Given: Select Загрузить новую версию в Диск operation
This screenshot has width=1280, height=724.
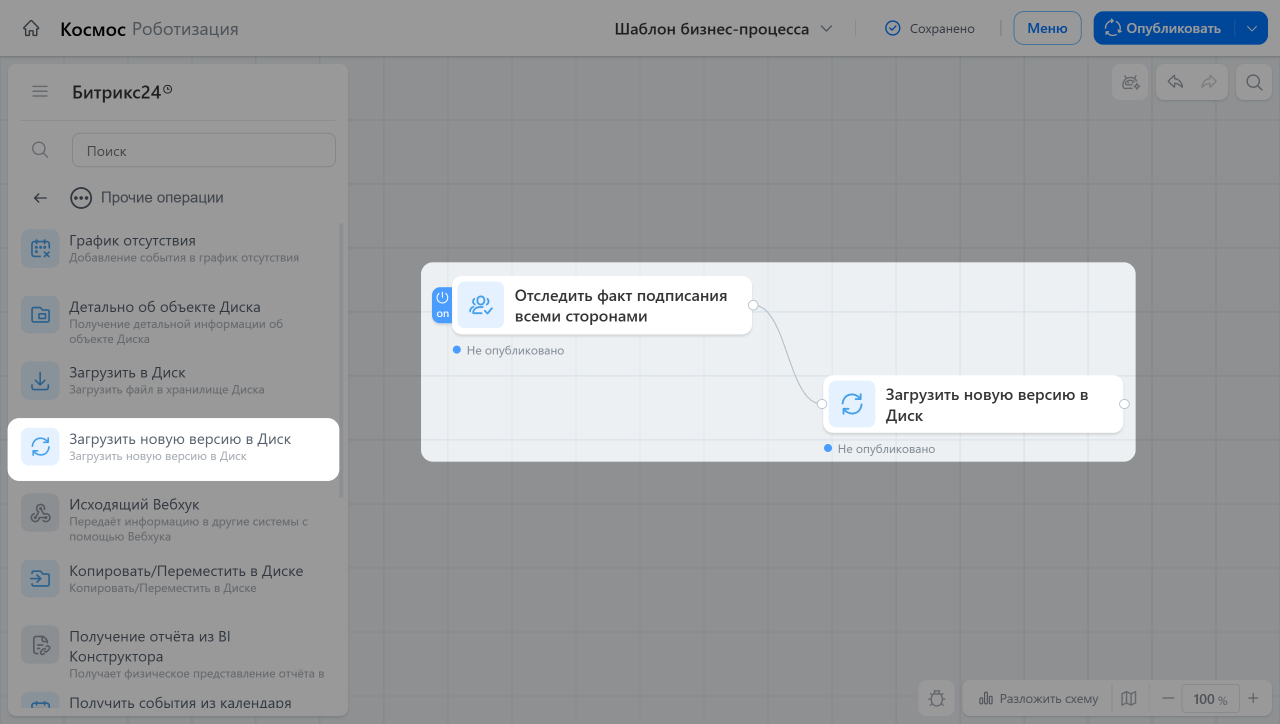Looking at the screenshot, I should coord(174,448).
